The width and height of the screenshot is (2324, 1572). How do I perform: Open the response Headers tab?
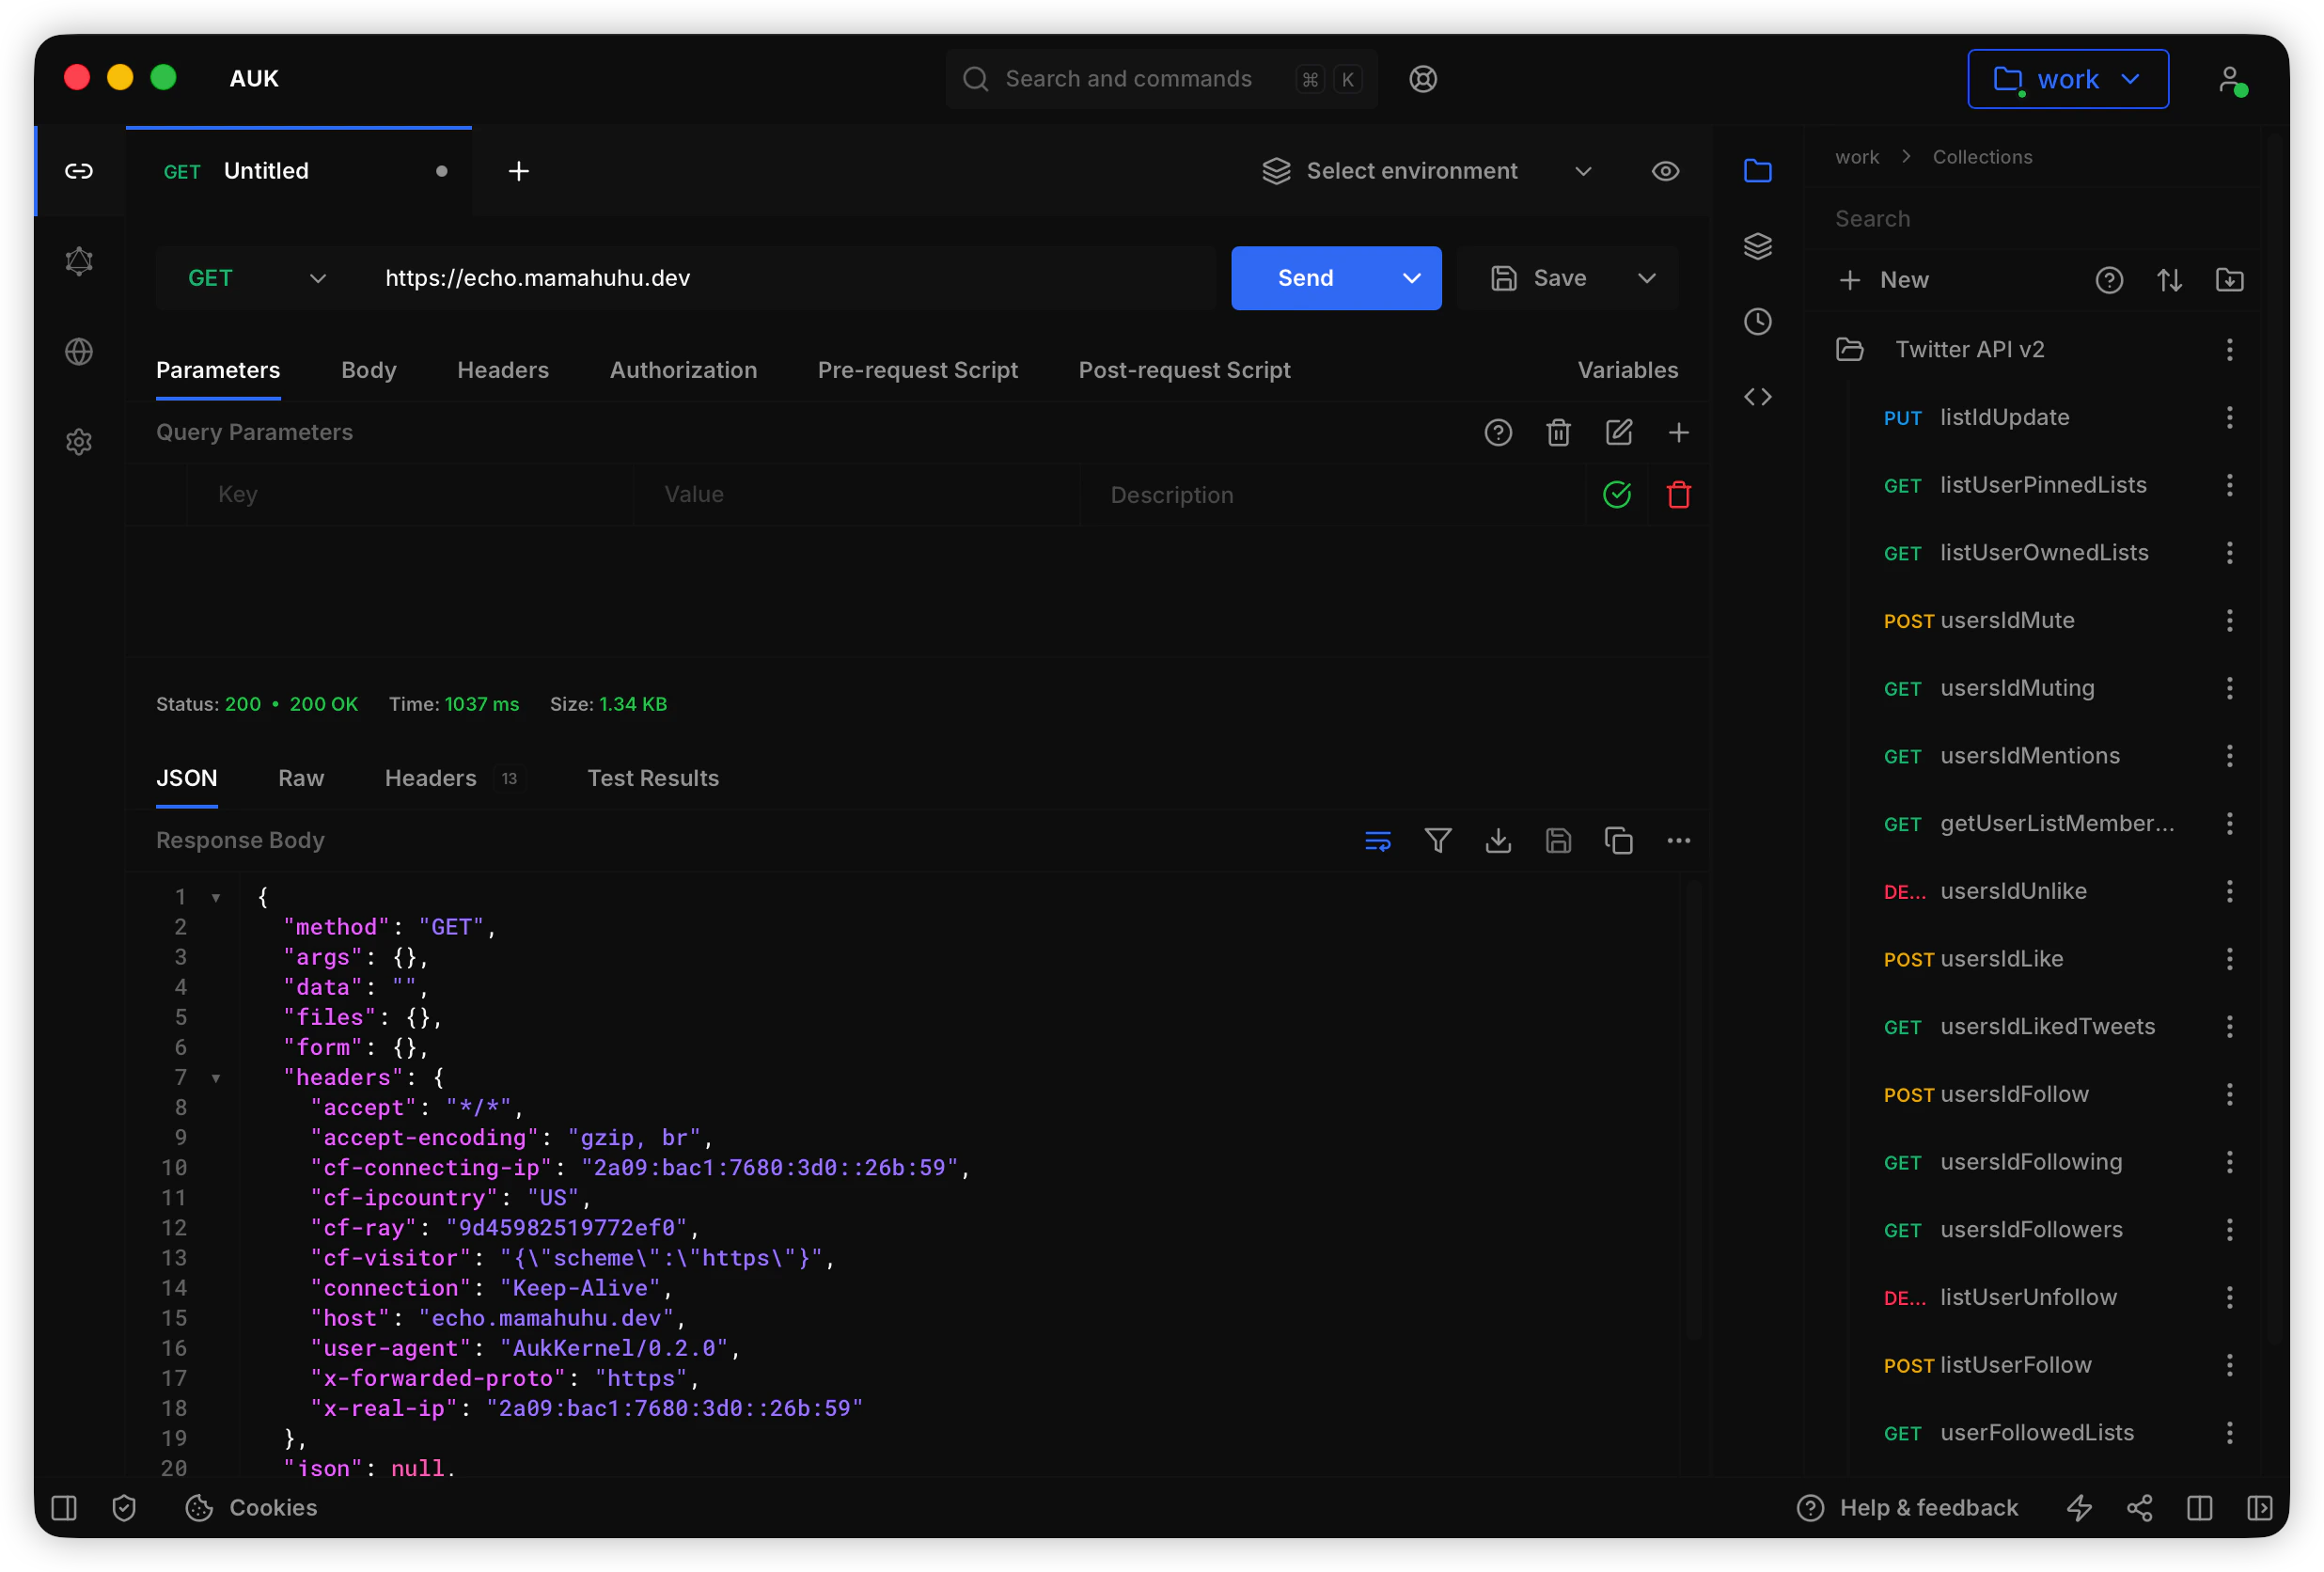click(x=430, y=778)
